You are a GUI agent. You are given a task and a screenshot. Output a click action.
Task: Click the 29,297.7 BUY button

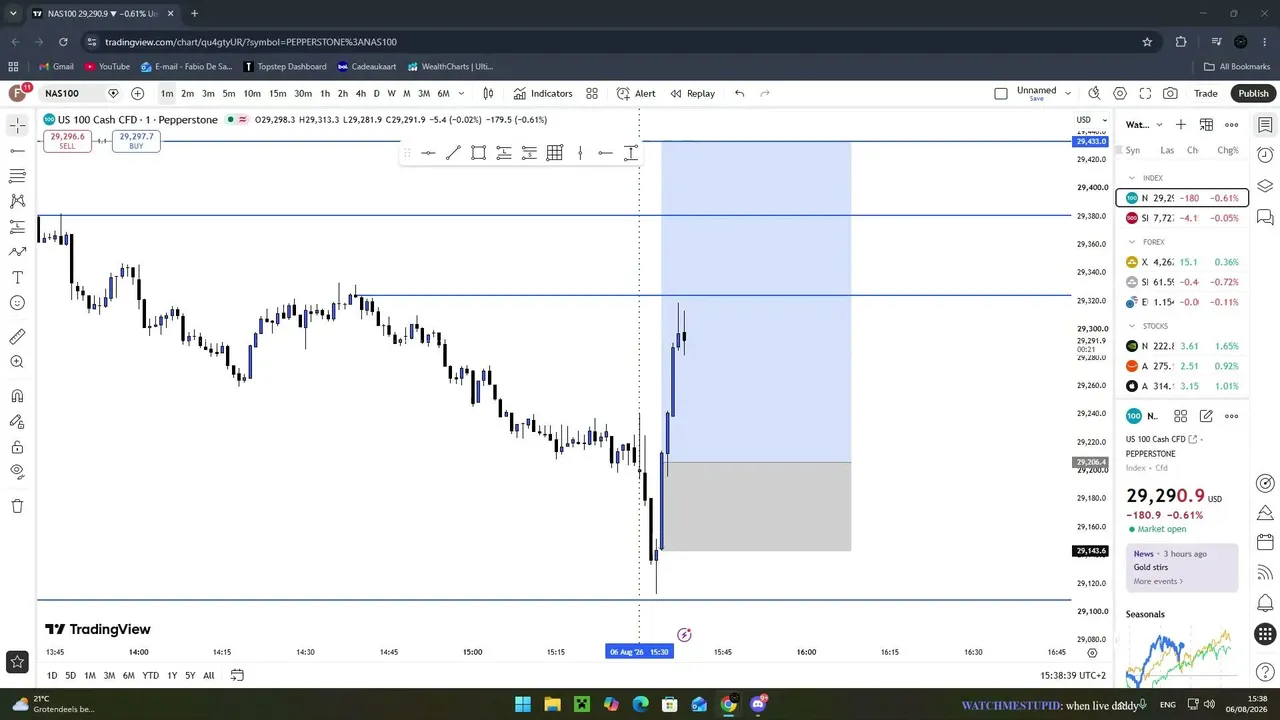136,141
